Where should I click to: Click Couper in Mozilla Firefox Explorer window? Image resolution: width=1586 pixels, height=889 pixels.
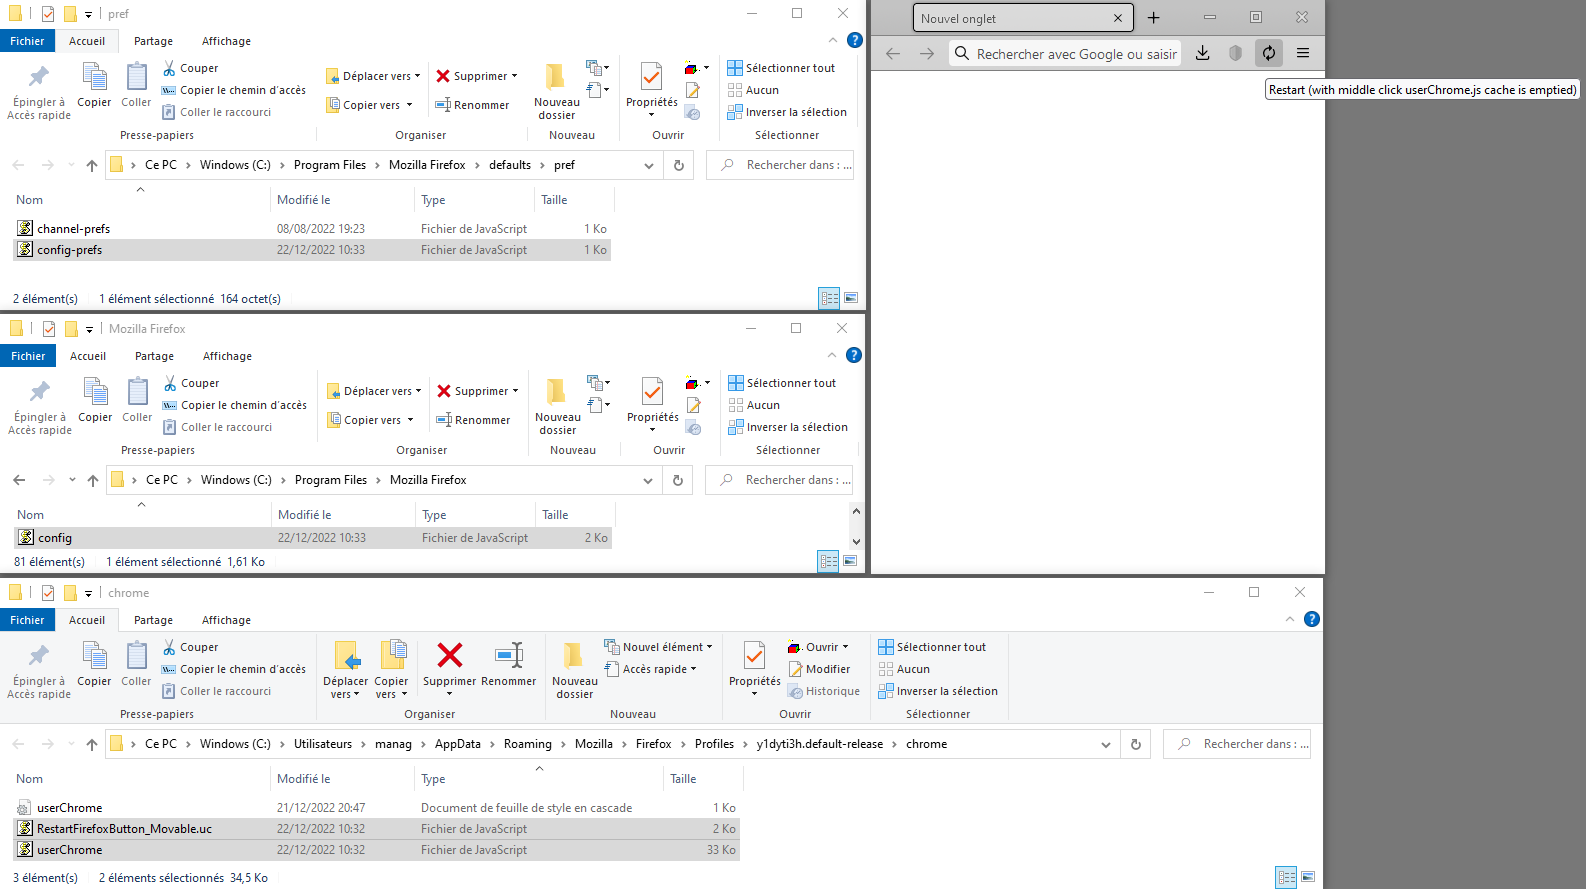[191, 383]
